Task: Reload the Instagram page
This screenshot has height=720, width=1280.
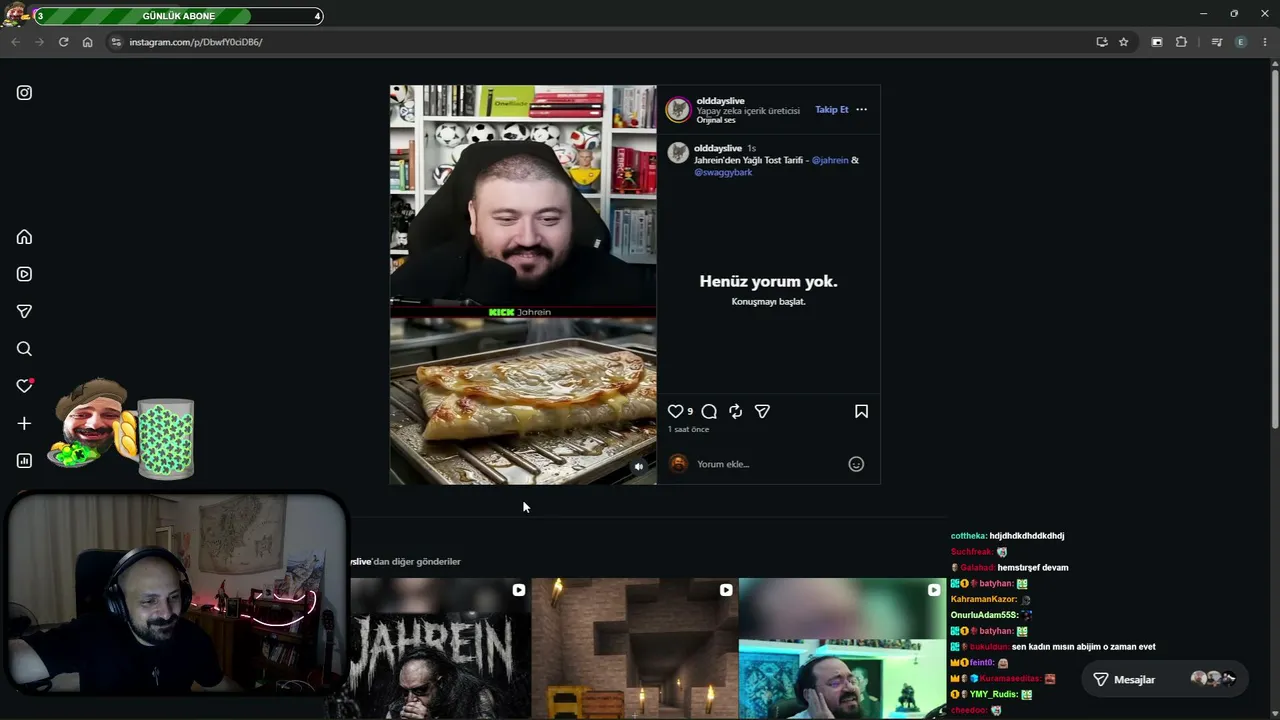Action: (x=63, y=42)
